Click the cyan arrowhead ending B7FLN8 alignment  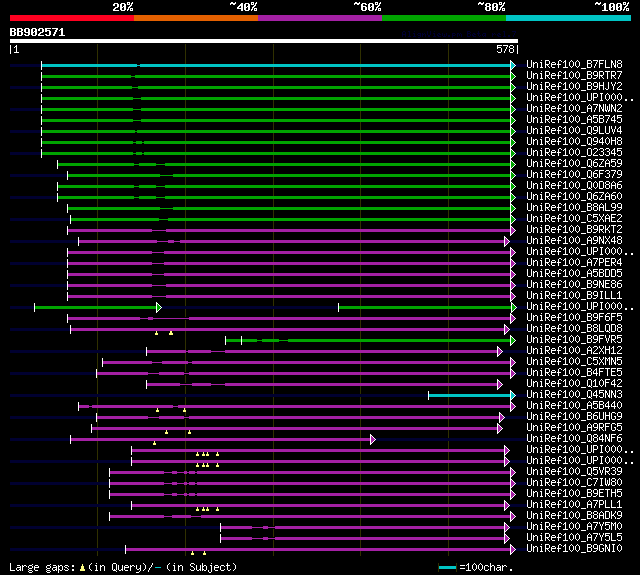(513, 65)
